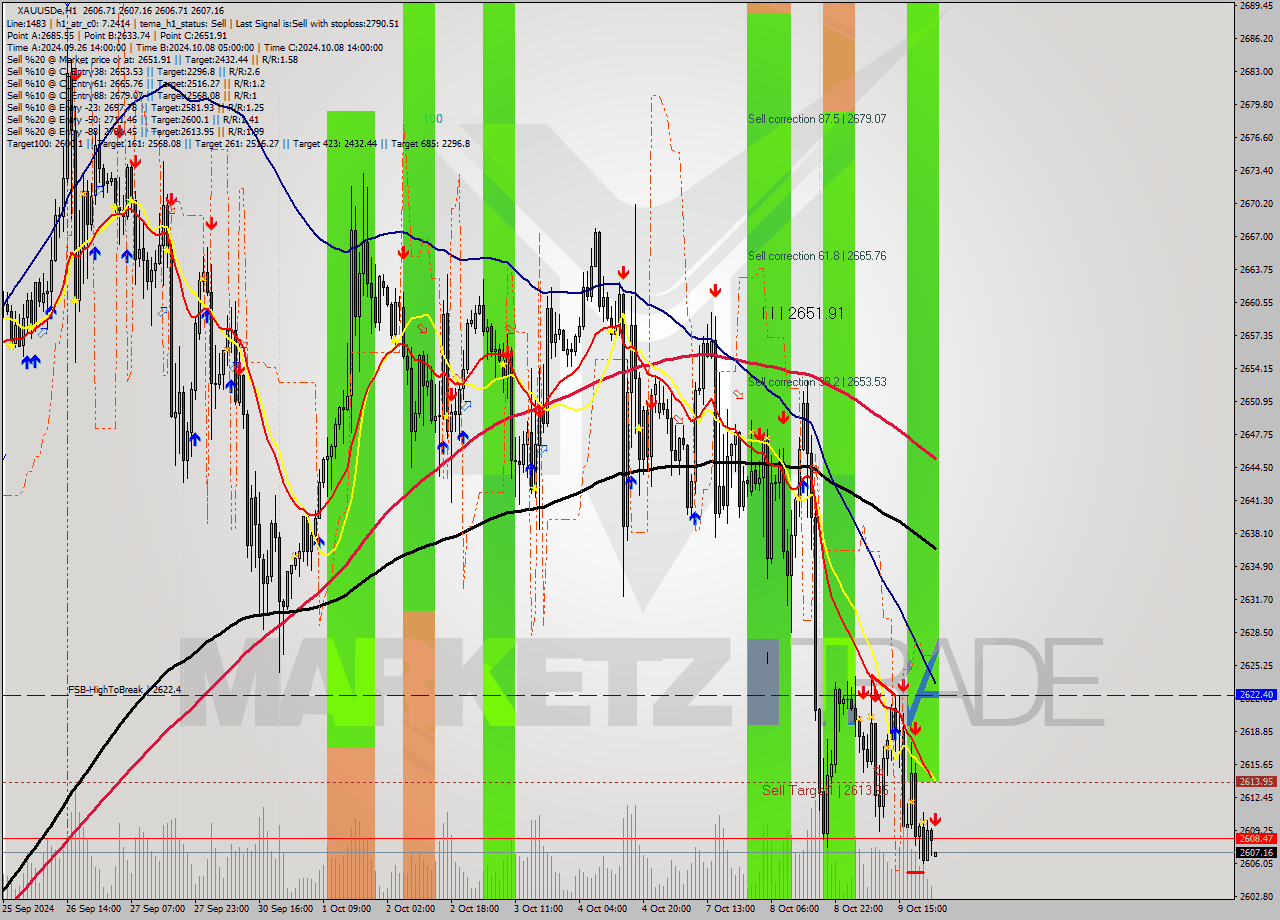The width and height of the screenshot is (1280, 920).
Task: Click the 2628.50 price axis value
Action: tap(1256, 633)
